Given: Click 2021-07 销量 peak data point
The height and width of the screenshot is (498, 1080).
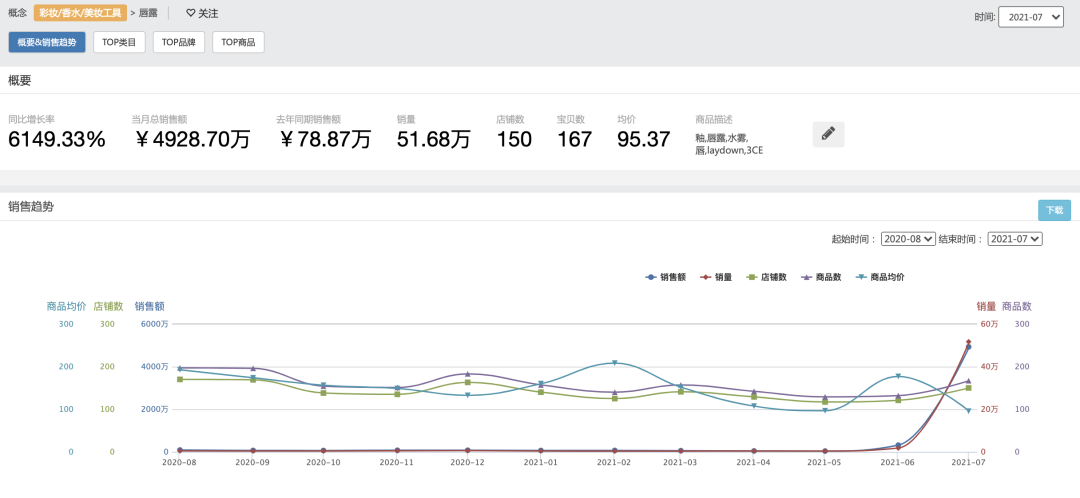Looking at the screenshot, I should click(968, 342).
